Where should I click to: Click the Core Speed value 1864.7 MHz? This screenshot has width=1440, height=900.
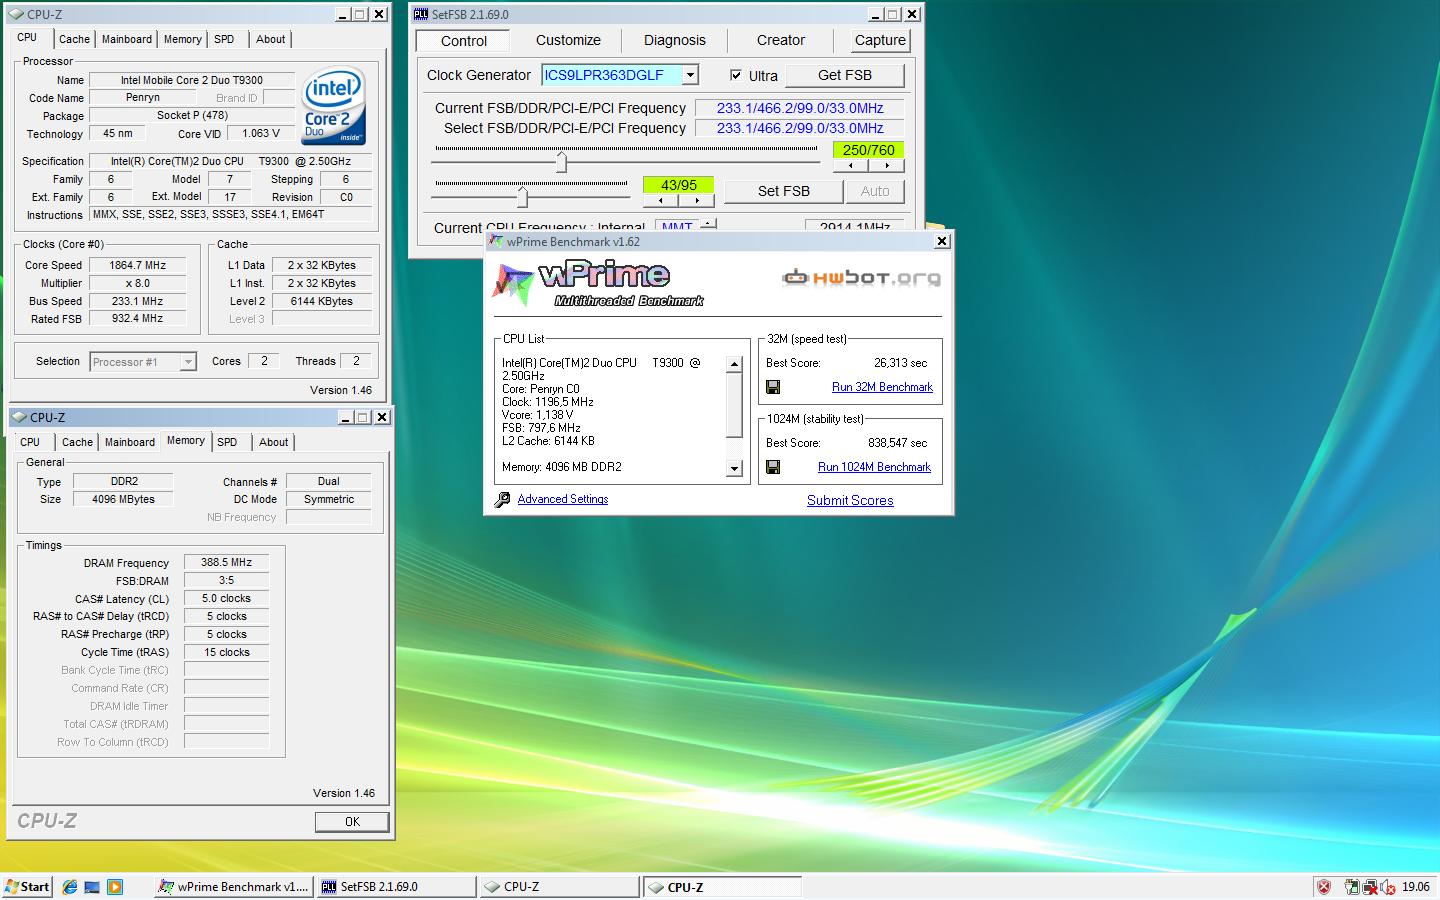pyautogui.click(x=137, y=265)
